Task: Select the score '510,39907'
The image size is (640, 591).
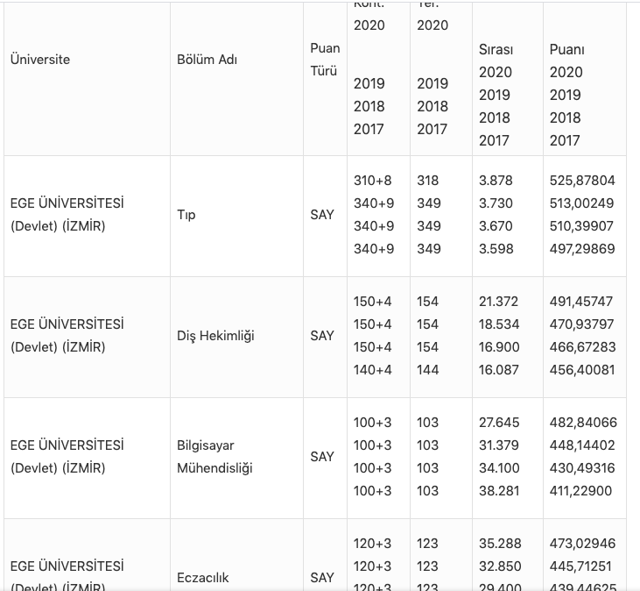Action: click(x=582, y=226)
